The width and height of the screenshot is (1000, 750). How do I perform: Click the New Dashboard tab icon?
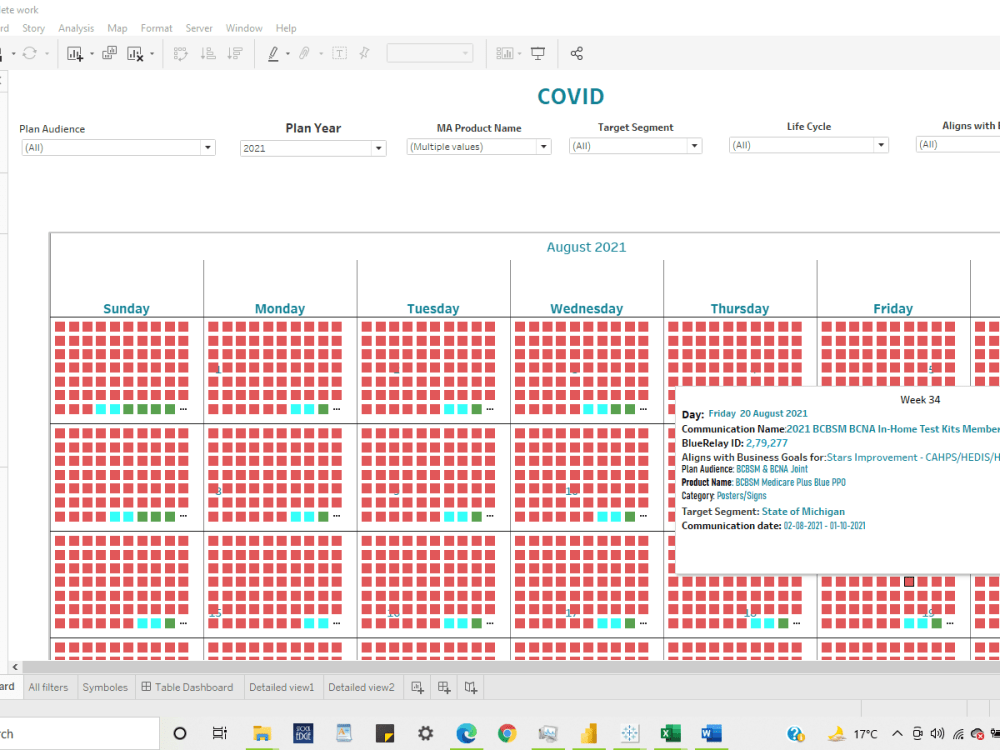click(444, 688)
